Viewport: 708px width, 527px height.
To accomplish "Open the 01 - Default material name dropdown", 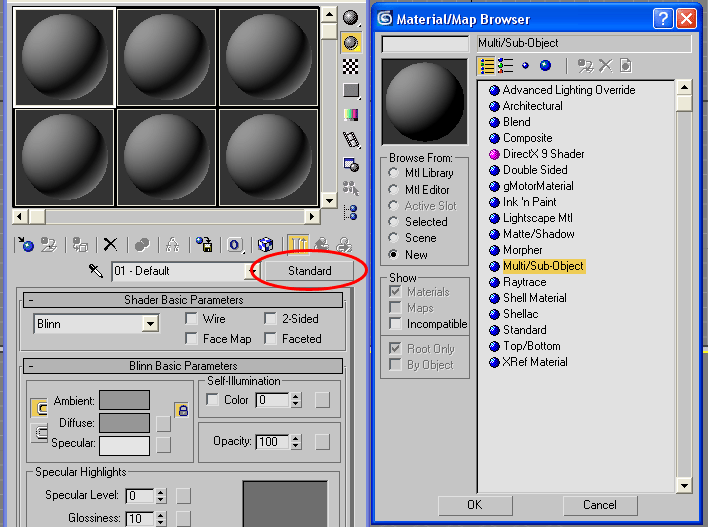I will click(248, 271).
